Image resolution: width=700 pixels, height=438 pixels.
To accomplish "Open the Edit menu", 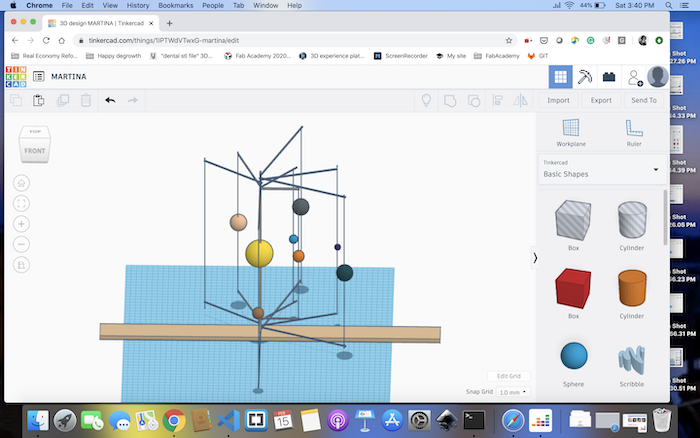I will tap(88, 5).
